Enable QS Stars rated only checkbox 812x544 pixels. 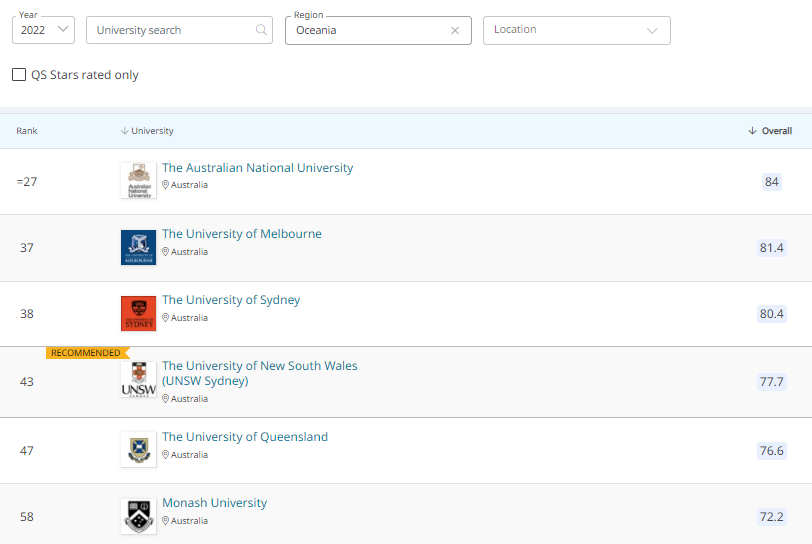19,75
